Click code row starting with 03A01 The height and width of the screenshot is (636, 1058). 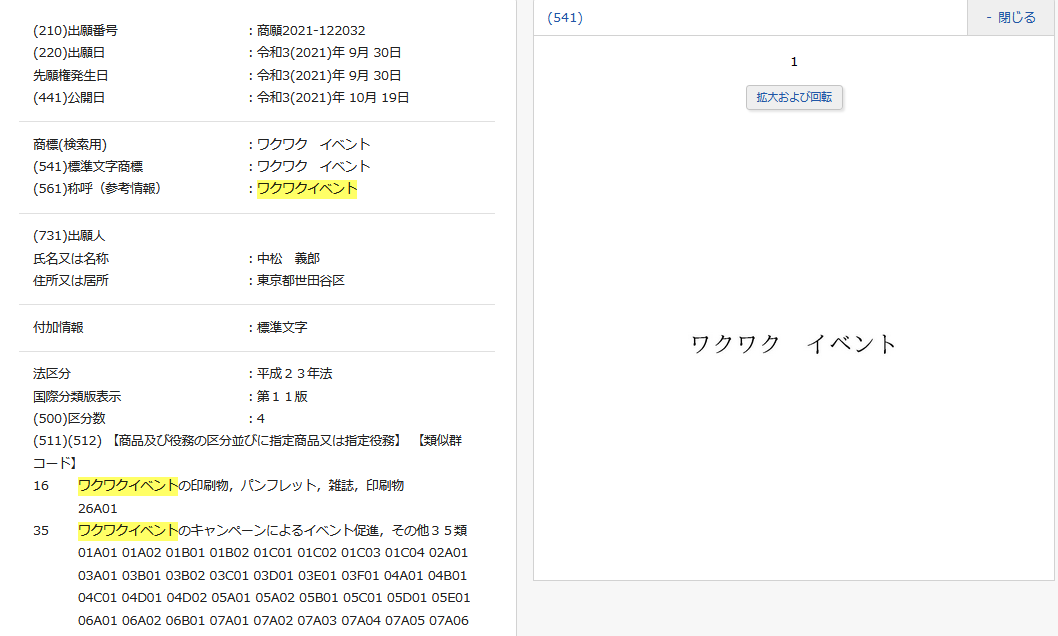[273, 576]
